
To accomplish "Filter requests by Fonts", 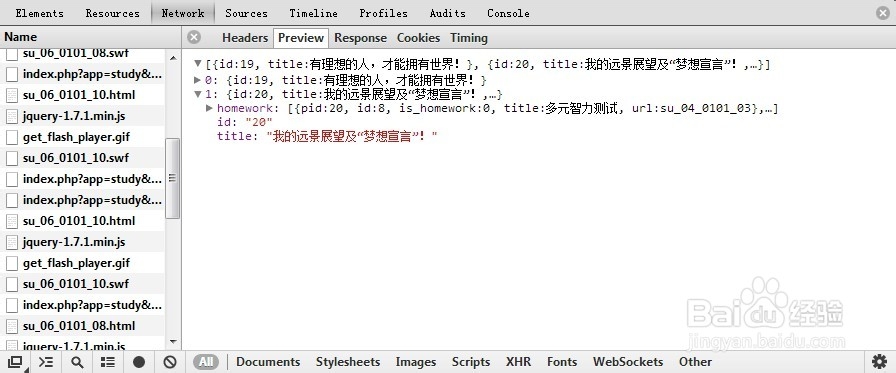I will click(562, 362).
